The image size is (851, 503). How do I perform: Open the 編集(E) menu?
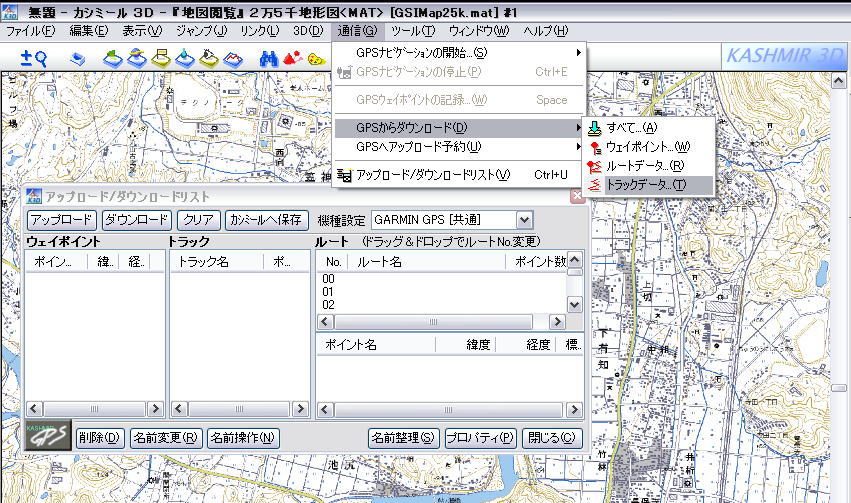pyautogui.click(x=88, y=31)
